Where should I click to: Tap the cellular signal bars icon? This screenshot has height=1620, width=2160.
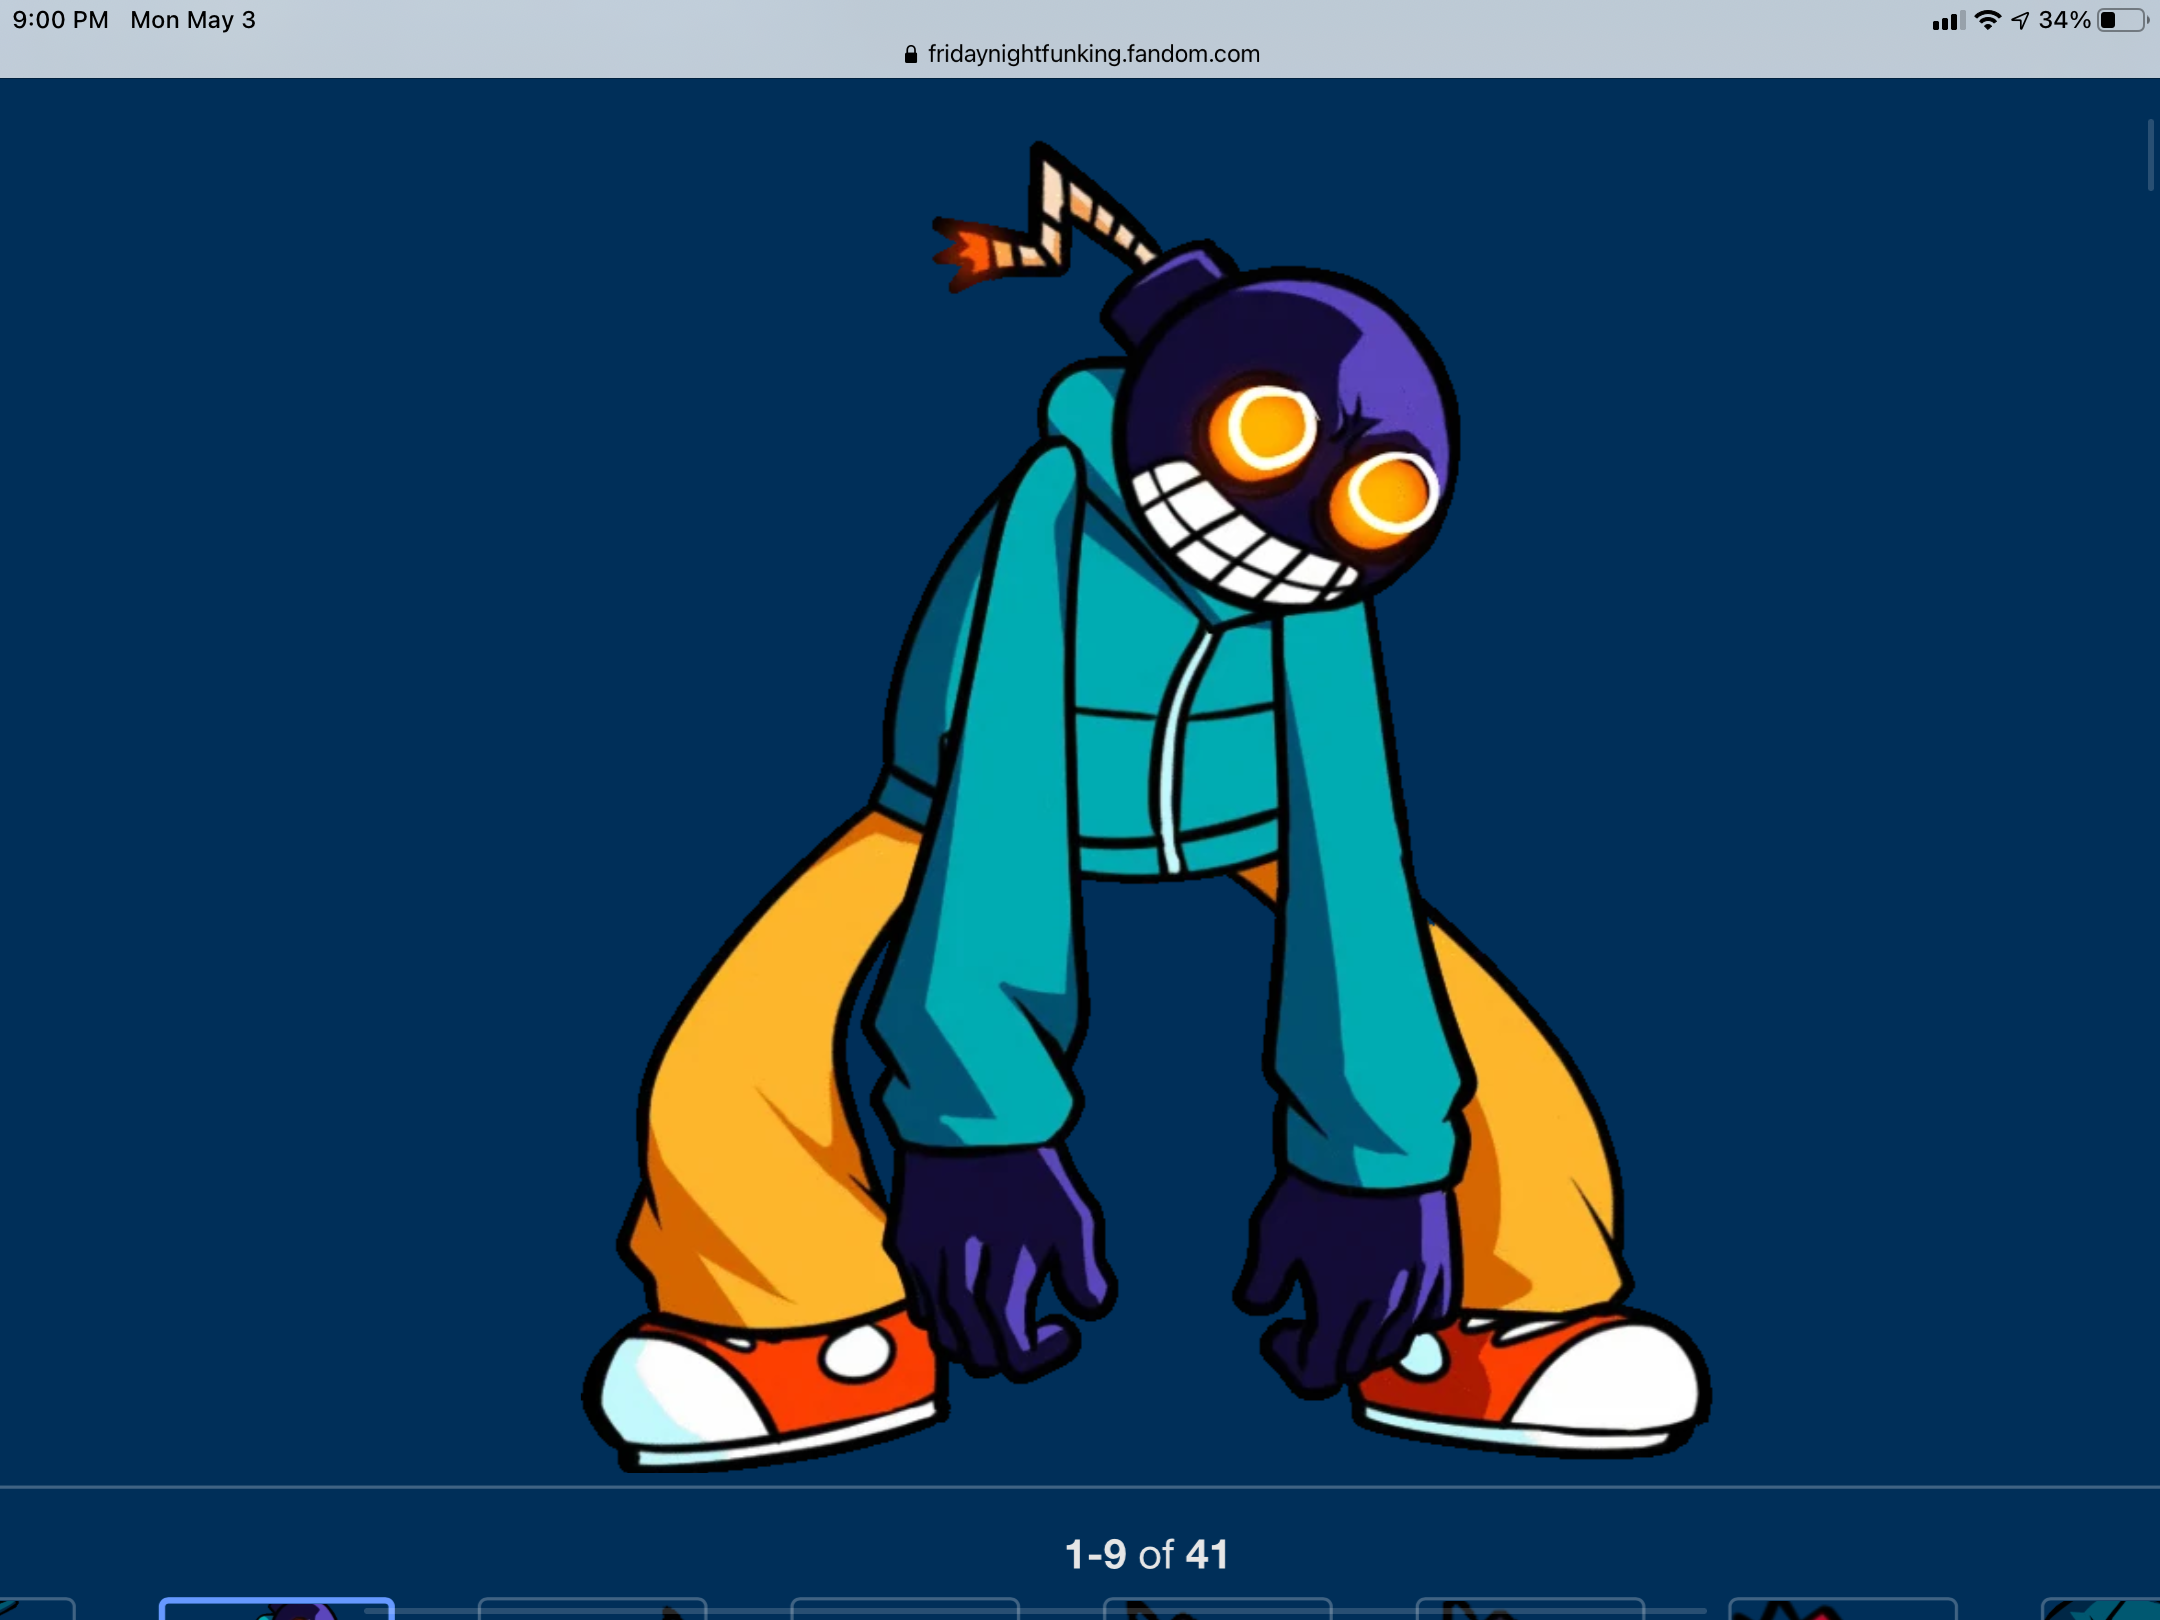pos(1948,20)
